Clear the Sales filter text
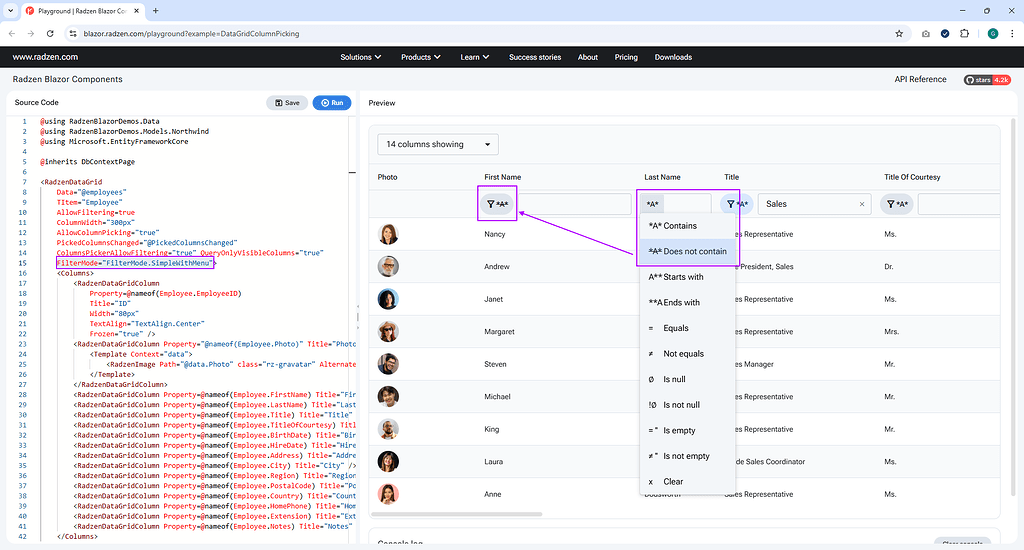1024x550 pixels. (x=862, y=204)
